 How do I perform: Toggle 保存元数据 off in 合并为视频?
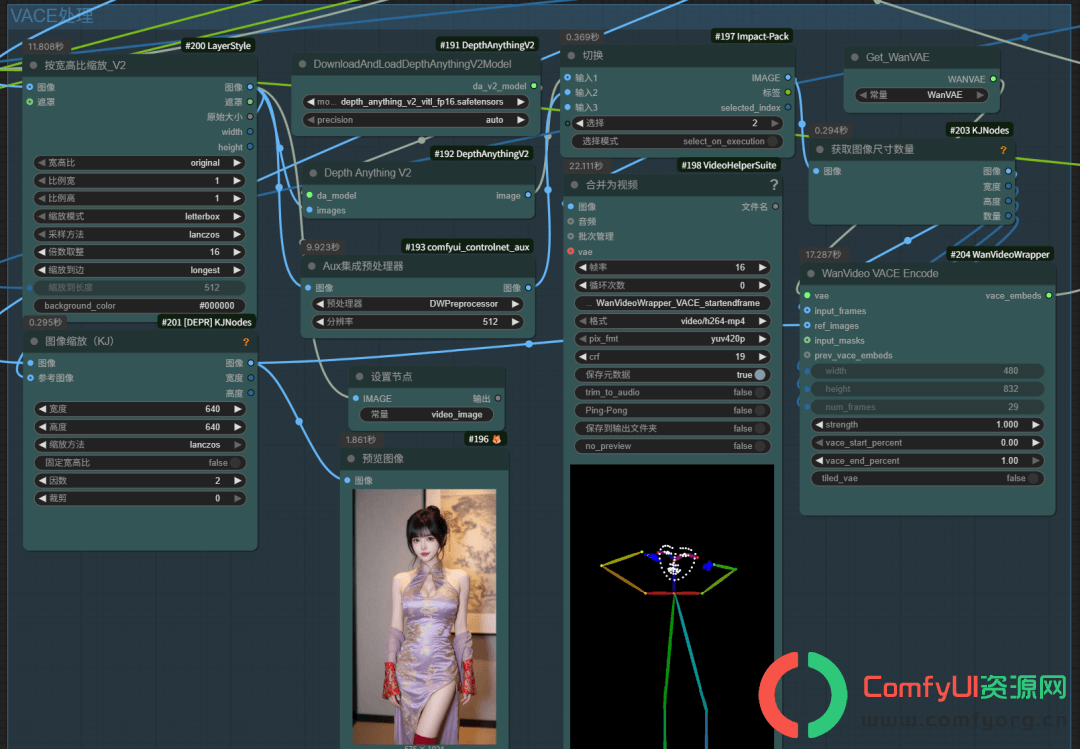pyautogui.click(x=760, y=375)
